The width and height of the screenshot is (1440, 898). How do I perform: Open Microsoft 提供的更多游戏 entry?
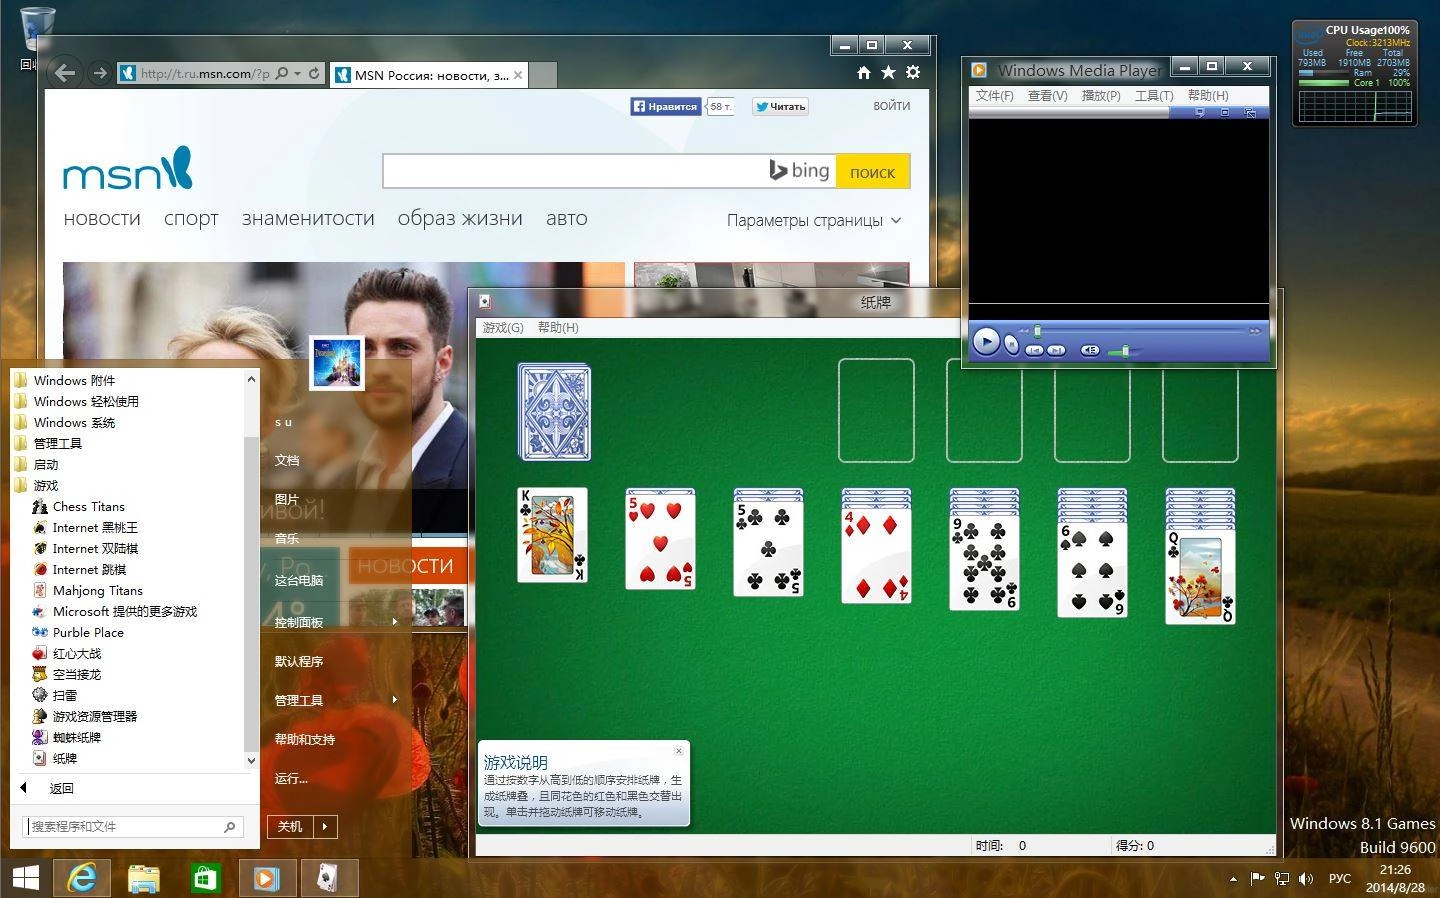[x=115, y=612]
